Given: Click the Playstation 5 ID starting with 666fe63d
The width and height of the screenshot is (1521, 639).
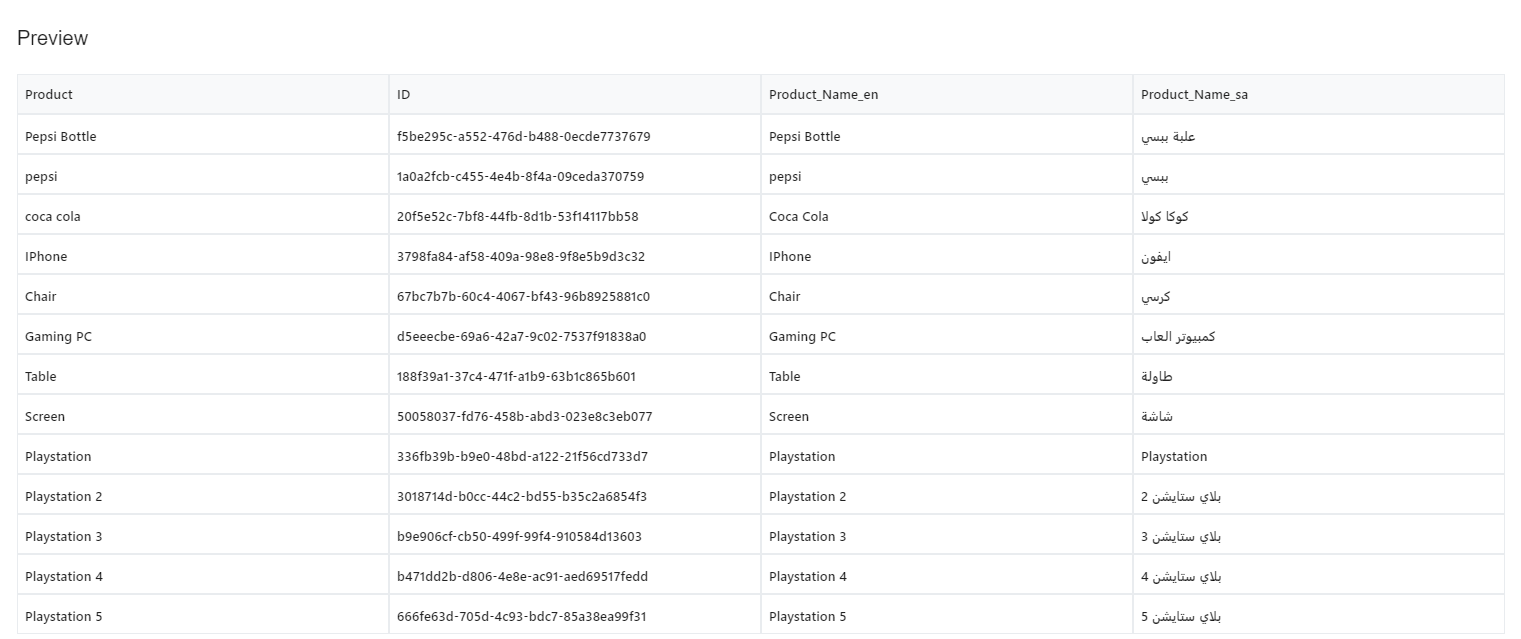Looking at the screenshot, I should 521,617.
